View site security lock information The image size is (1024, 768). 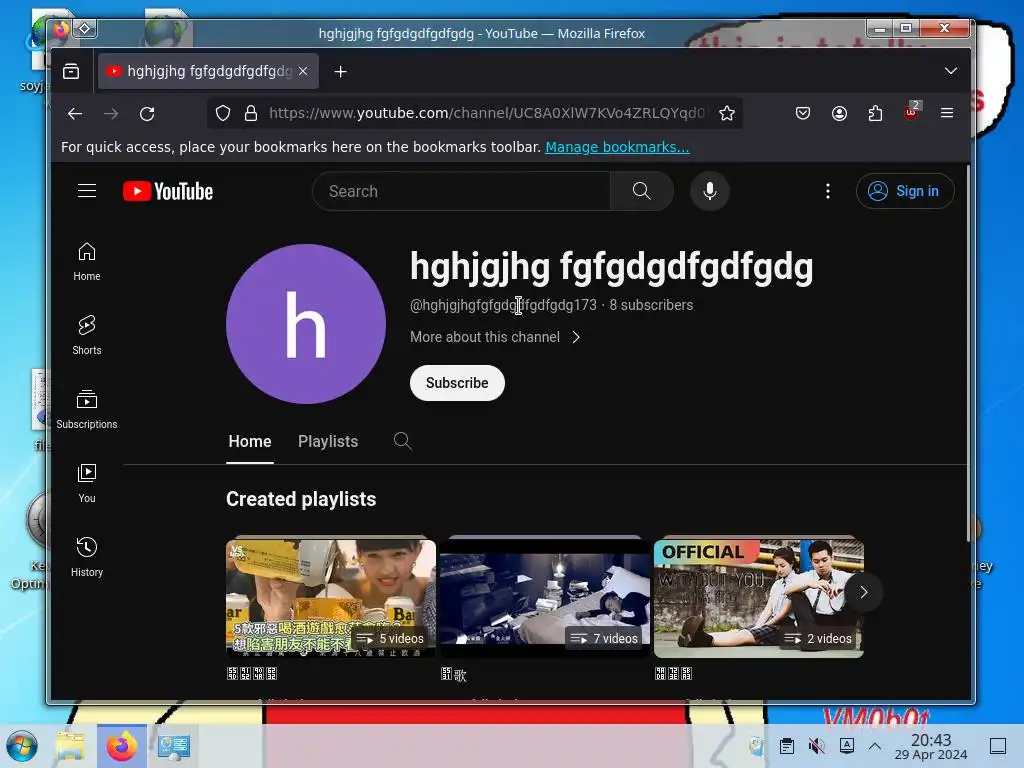tap(251, 114)
